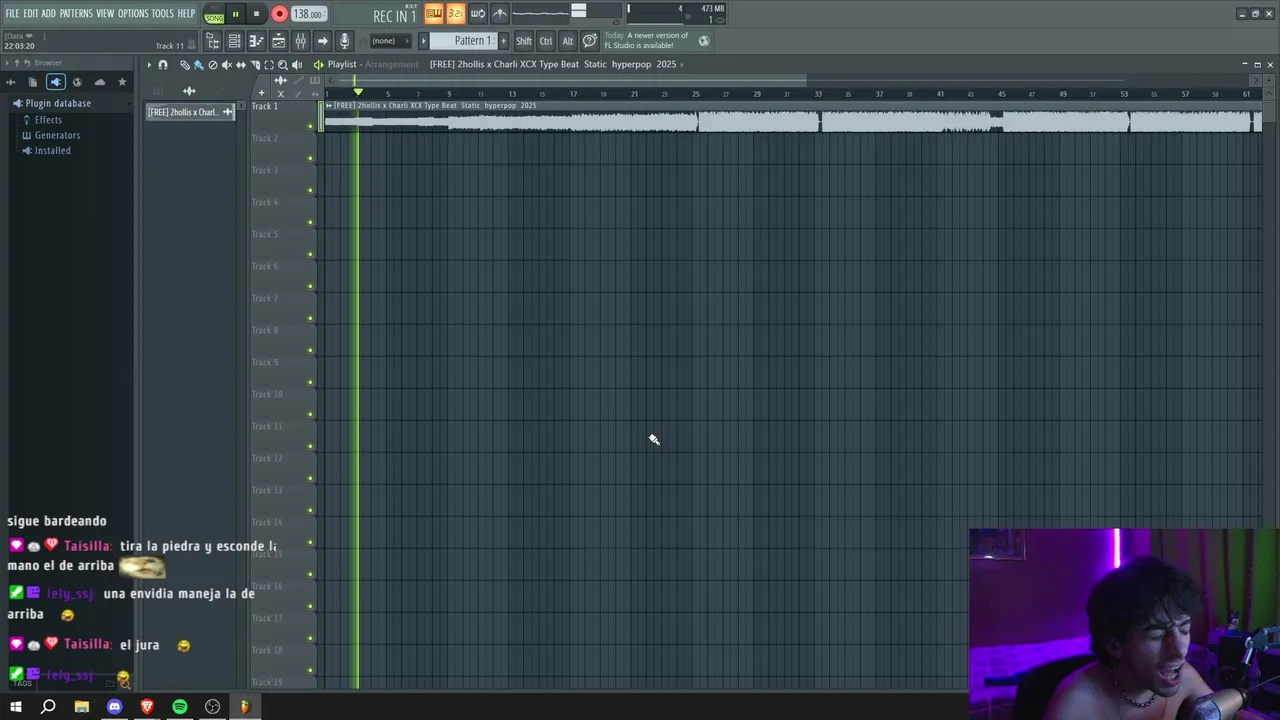This screenshot has height=720, width=1280.
Task: Click the Shift key button
Action: tap(524, 41)
